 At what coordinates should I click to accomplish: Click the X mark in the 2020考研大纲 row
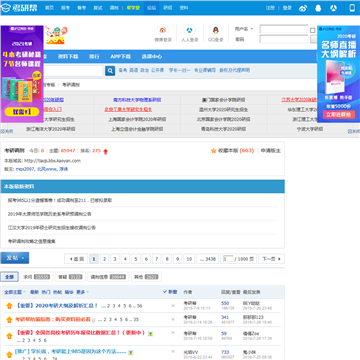(173, 305)
